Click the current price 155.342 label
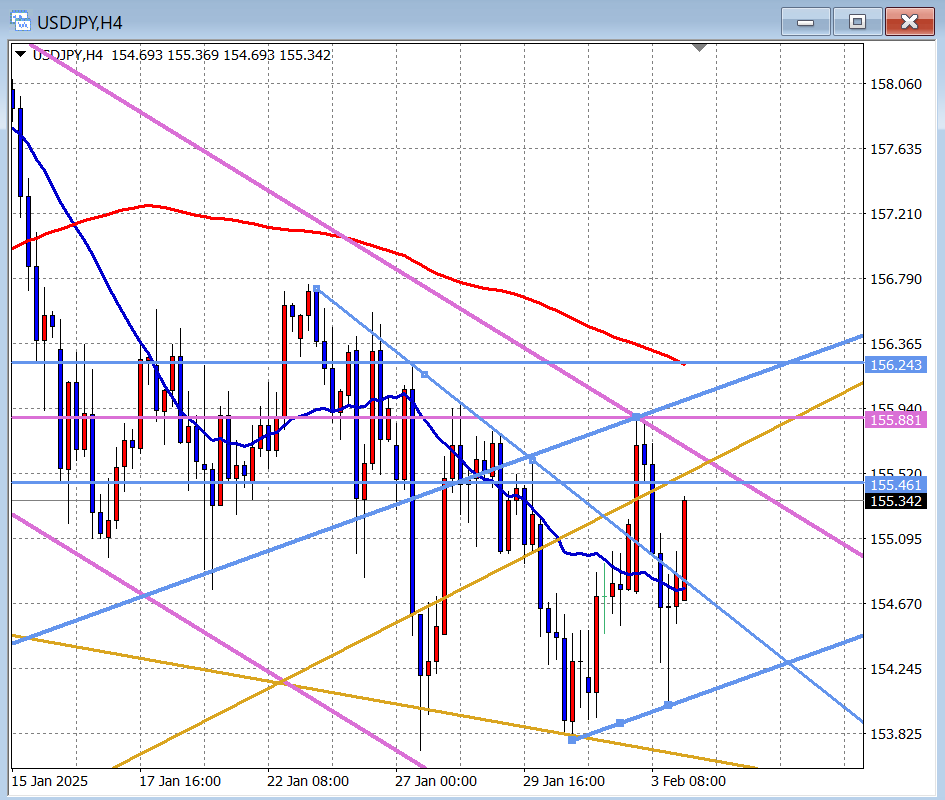This screenshot has height=800, width=945. coord(896,500)
